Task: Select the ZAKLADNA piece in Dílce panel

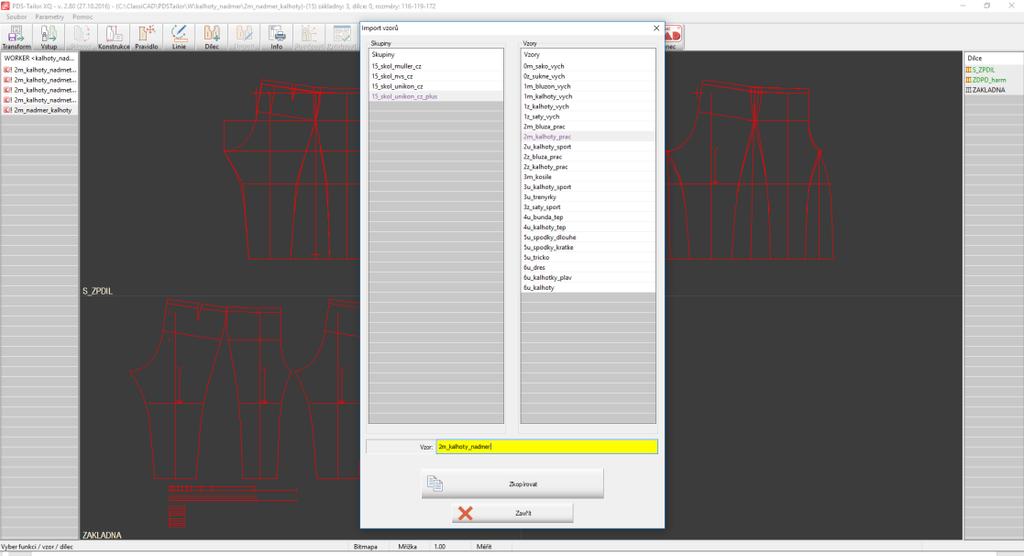Action: point(993,90)
